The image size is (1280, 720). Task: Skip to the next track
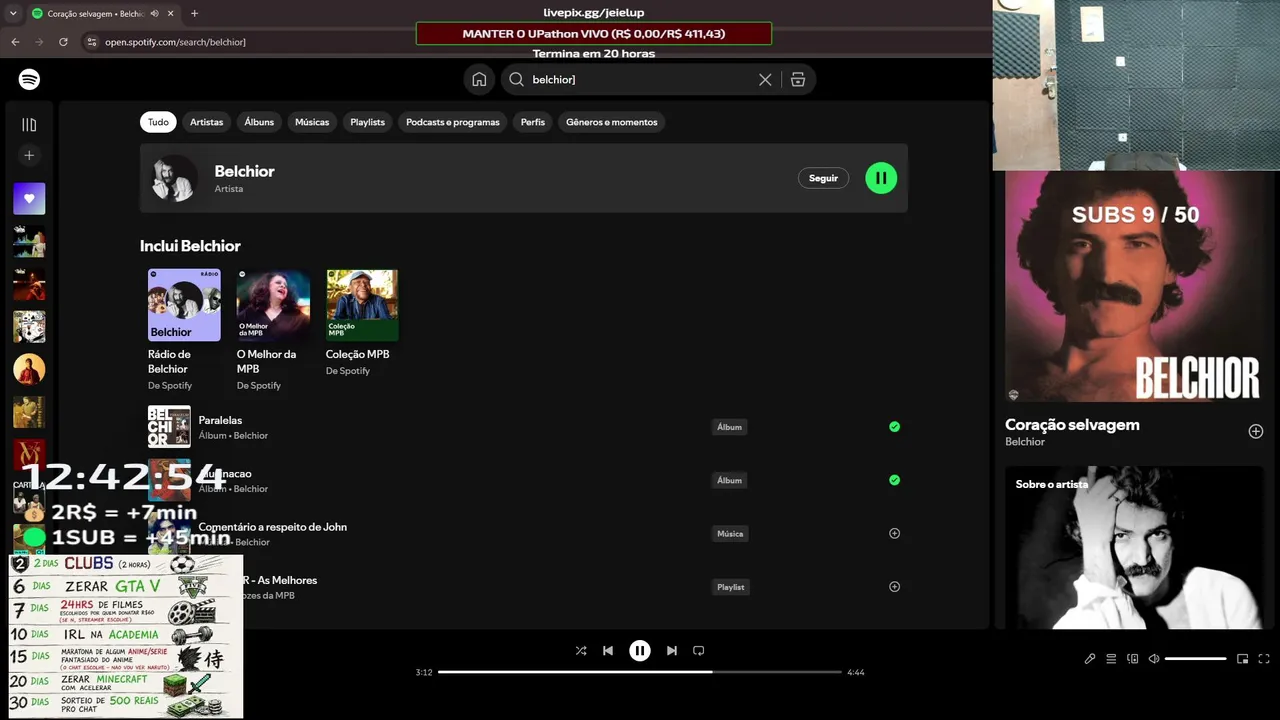click(672, 650)
